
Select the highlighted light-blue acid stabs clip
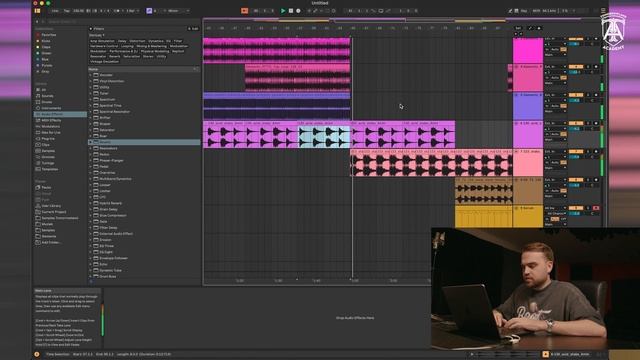(324, 134)
